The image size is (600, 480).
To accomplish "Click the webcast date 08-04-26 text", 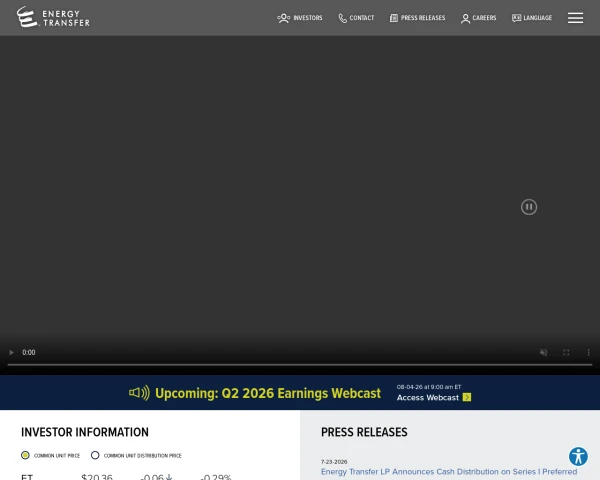I will click(429, 387).
